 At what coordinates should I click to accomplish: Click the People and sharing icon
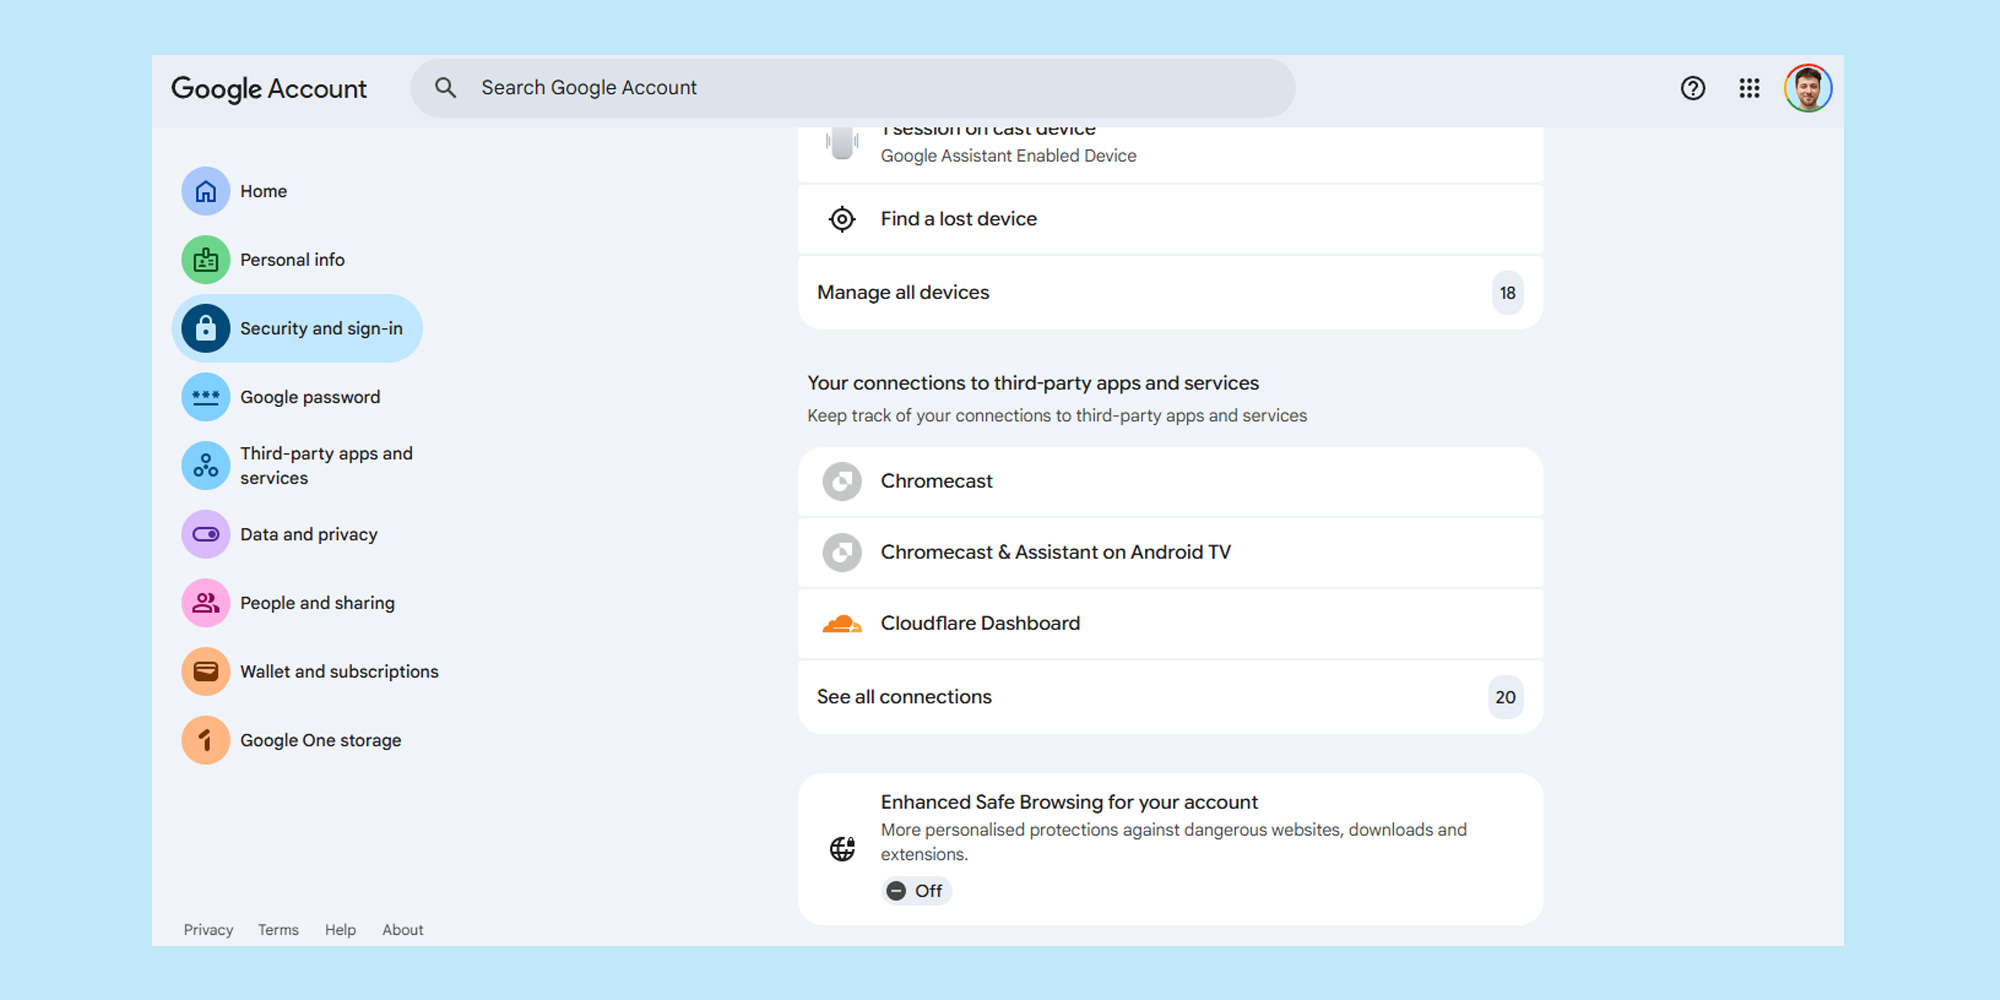pos(206,603)
